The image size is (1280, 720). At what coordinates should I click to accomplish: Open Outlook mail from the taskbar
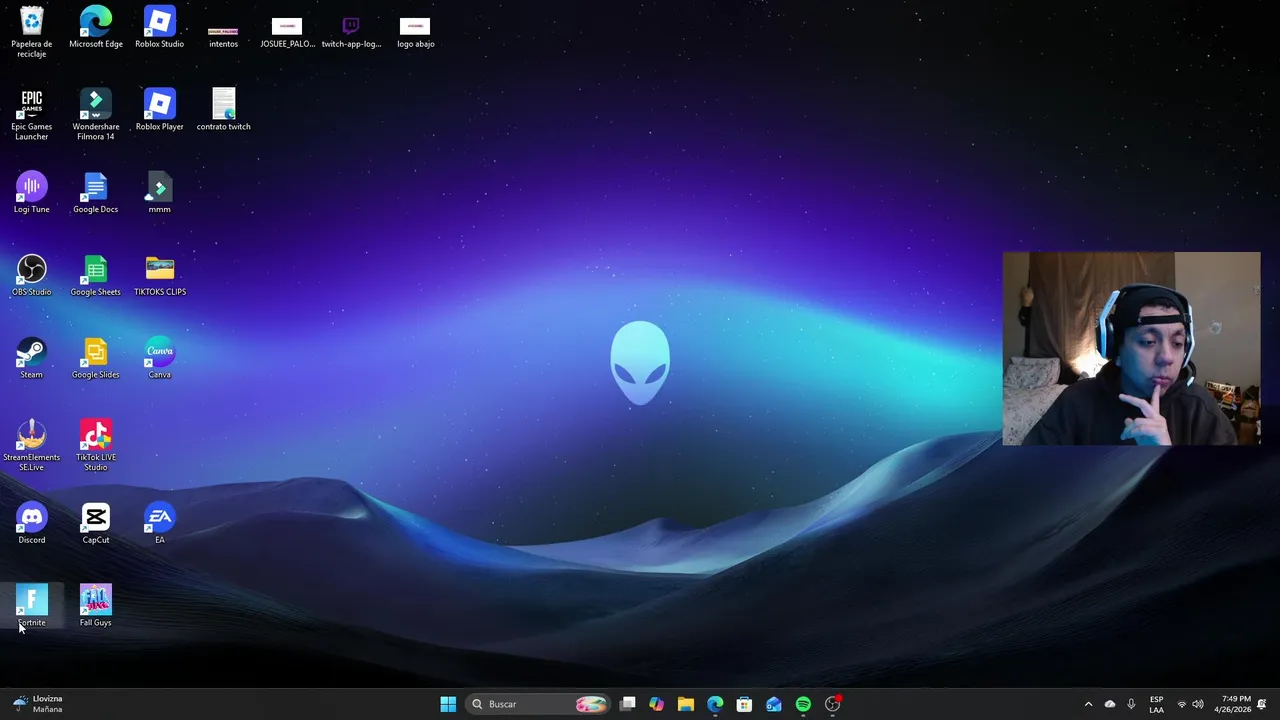[774, 704]
